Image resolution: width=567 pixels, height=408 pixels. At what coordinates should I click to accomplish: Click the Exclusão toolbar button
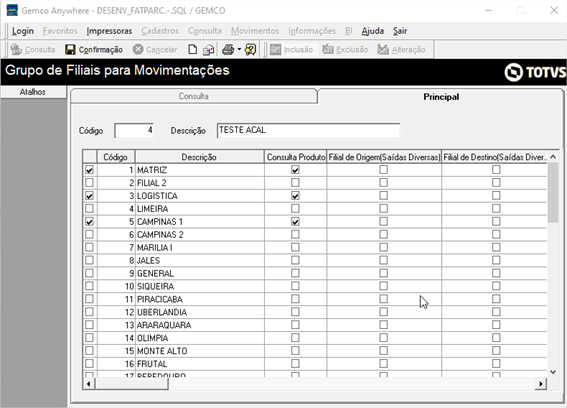pyautogui.click(x=345, y=50)
